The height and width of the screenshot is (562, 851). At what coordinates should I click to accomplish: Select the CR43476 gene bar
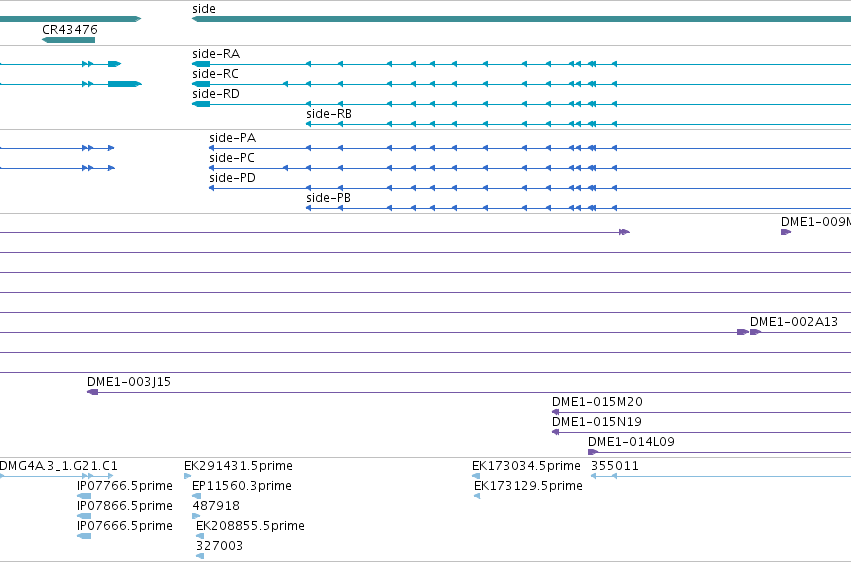(68, 40)
